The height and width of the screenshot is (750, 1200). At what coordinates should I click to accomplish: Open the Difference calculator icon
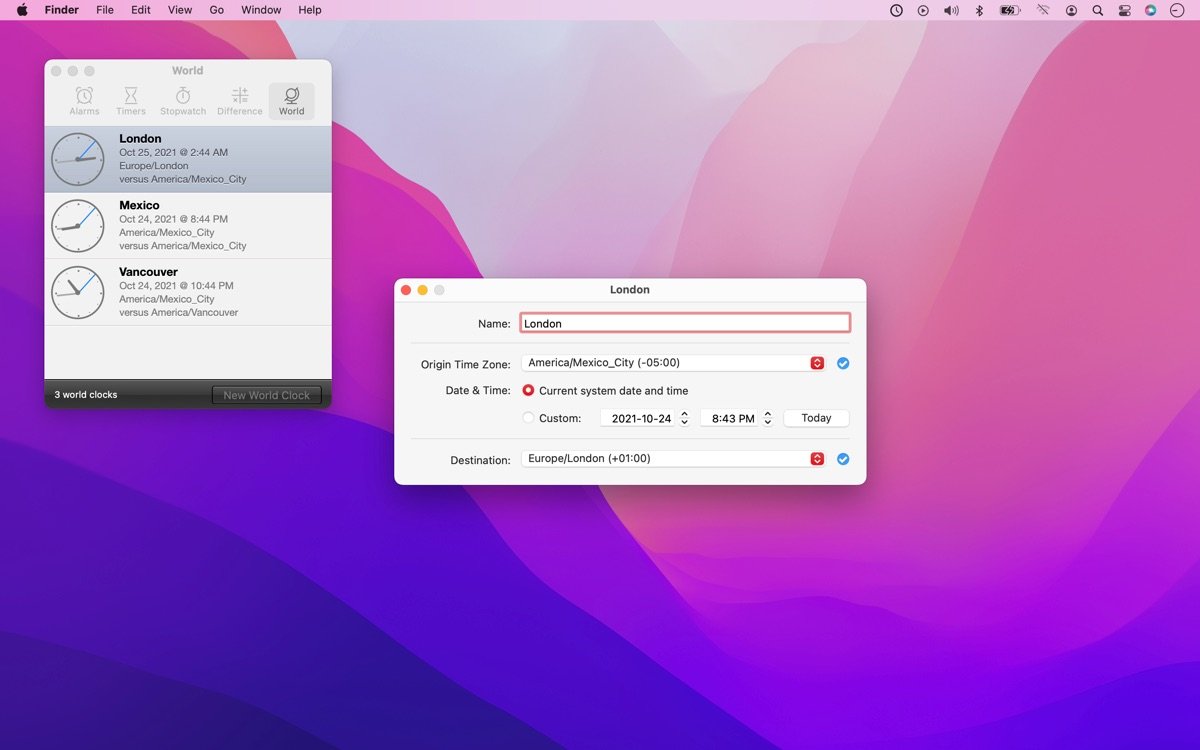click(240, 96)
